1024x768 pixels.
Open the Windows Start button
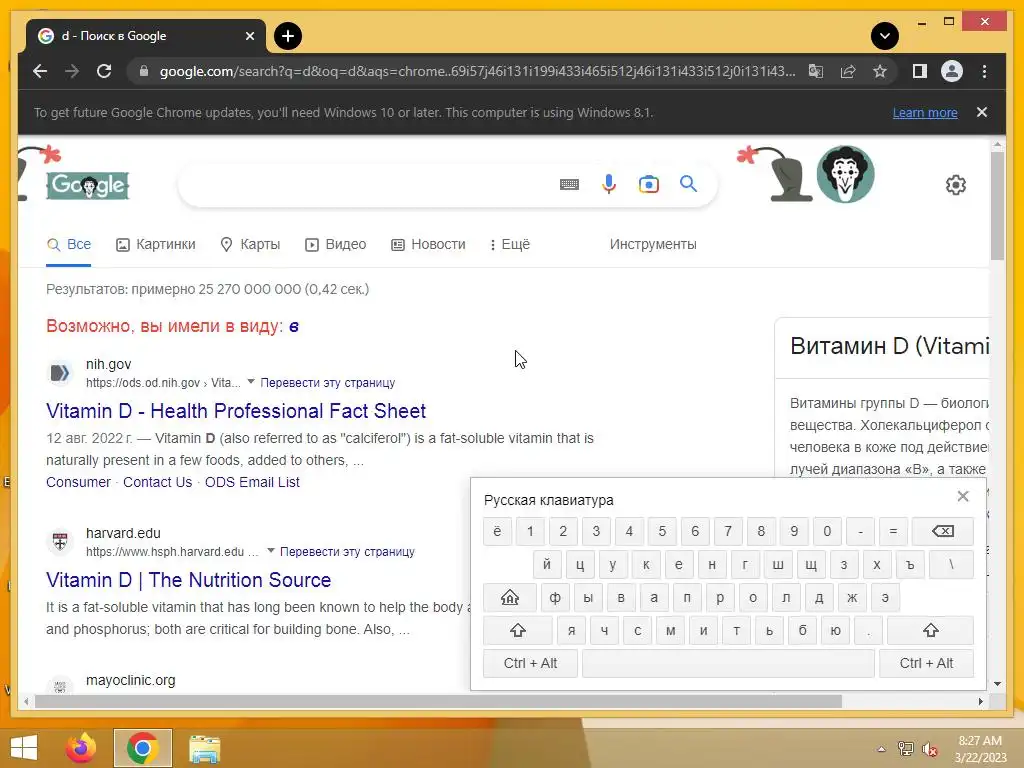pos(24,748)
